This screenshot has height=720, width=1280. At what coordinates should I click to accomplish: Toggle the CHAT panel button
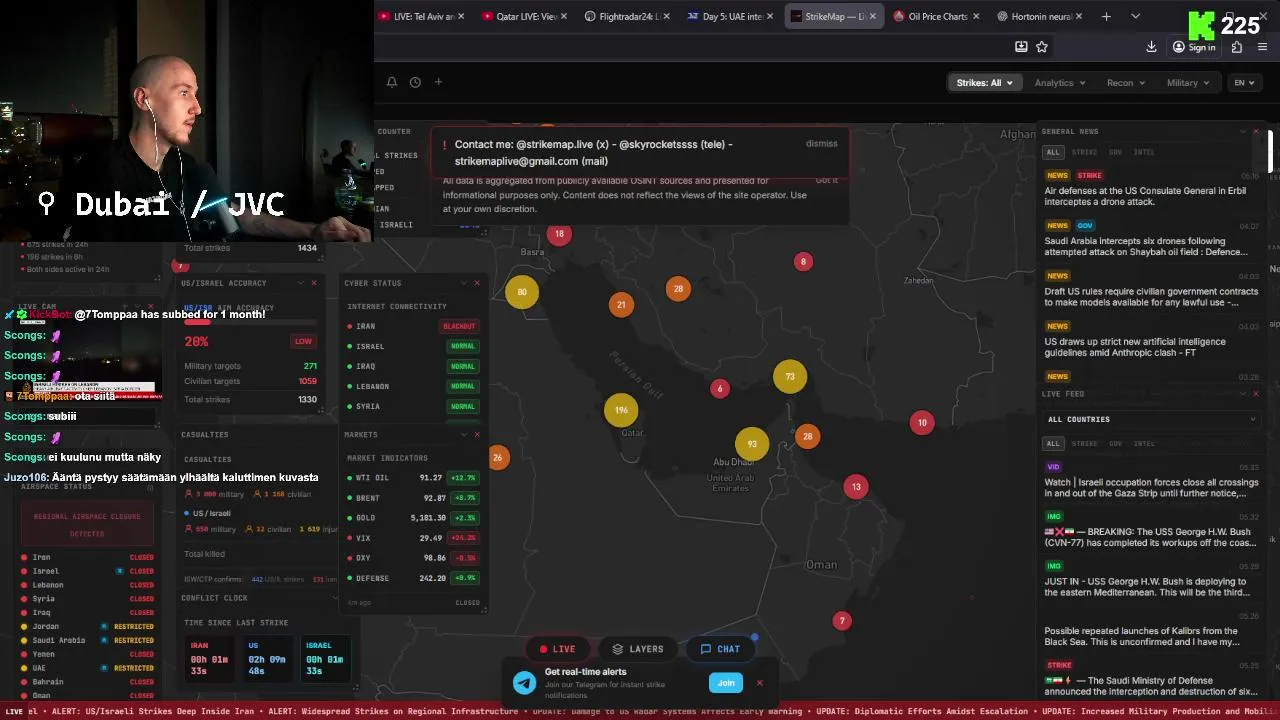pos(721,649)
